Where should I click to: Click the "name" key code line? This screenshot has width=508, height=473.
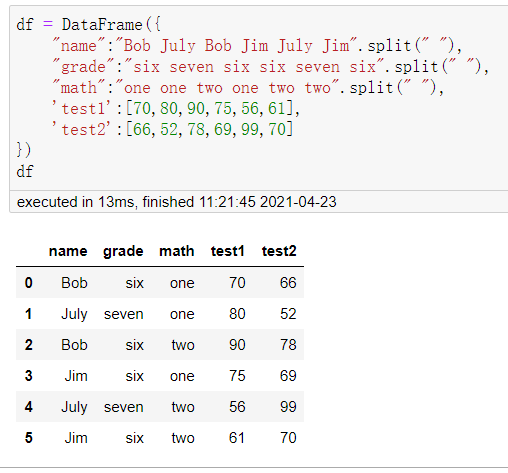[257, 45]
